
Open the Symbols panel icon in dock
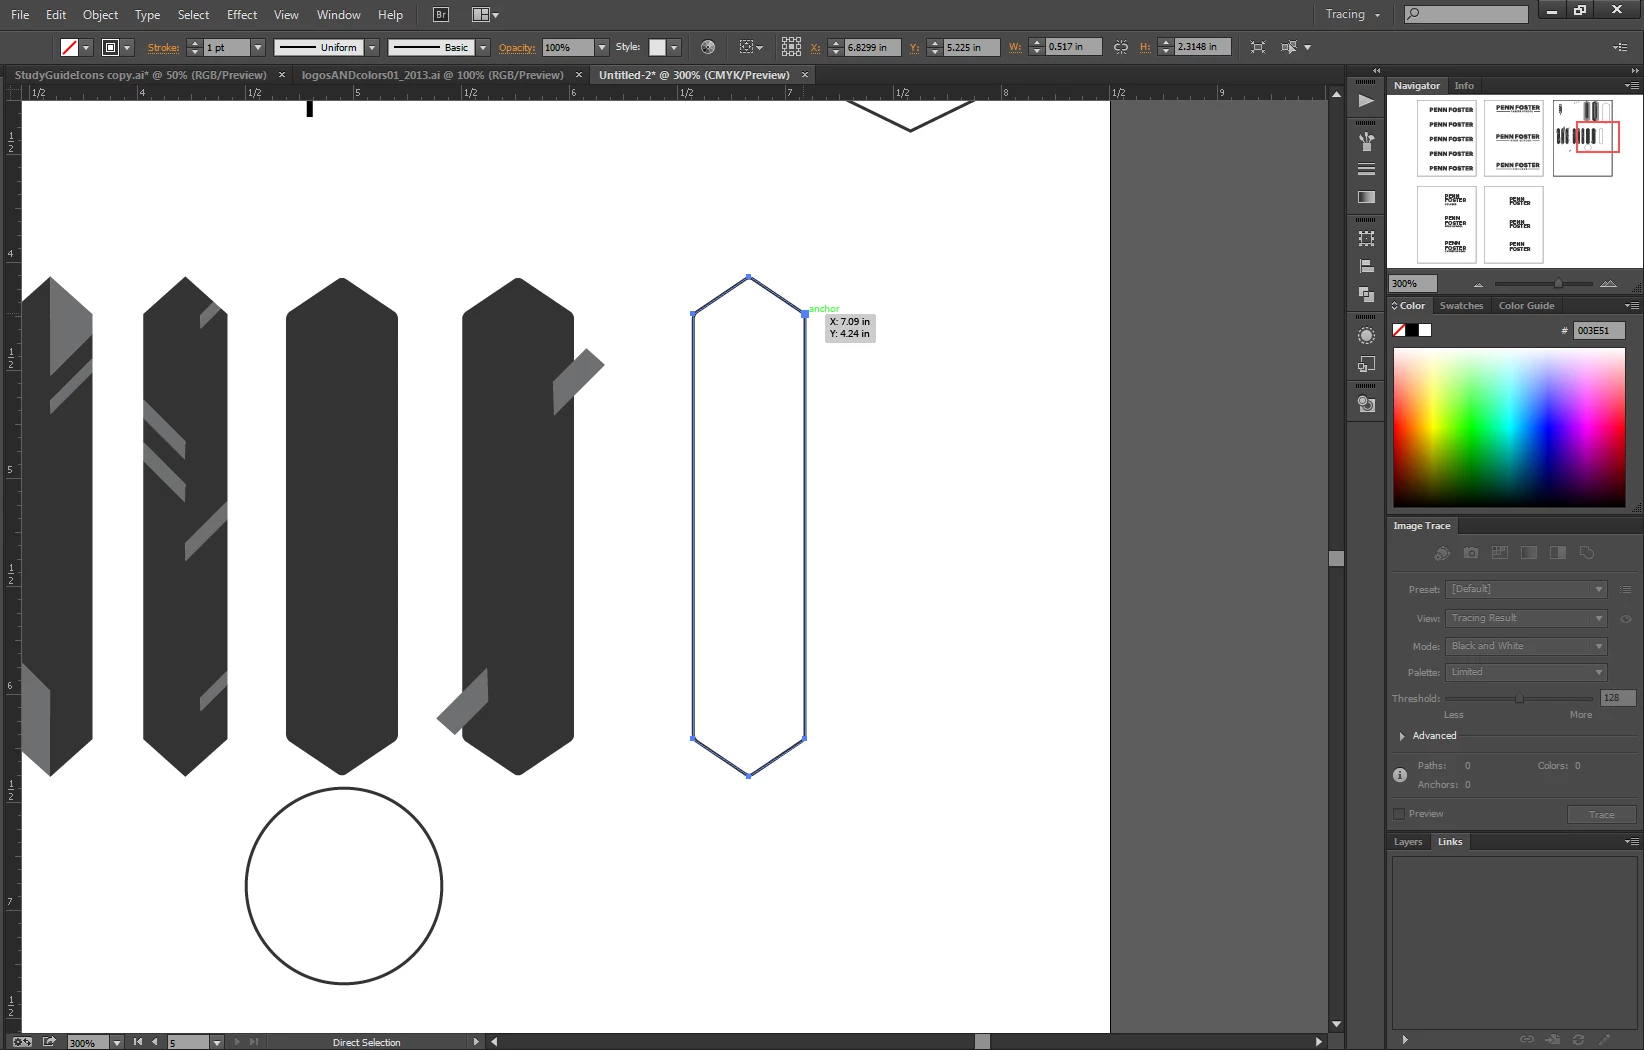pyautogui.click(x=1366, y=405)
